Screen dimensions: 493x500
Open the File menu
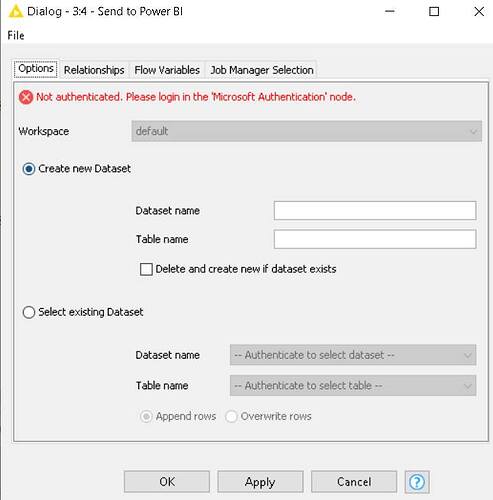[x=16, y=35]
